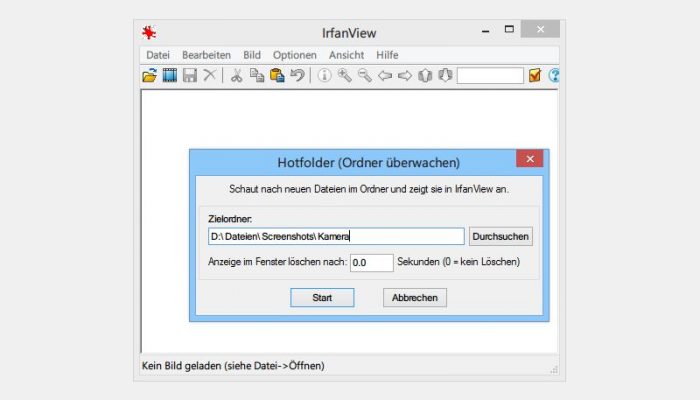Click the seconds delay input field
Screen dimensions: 700x400
pos(371,262)
